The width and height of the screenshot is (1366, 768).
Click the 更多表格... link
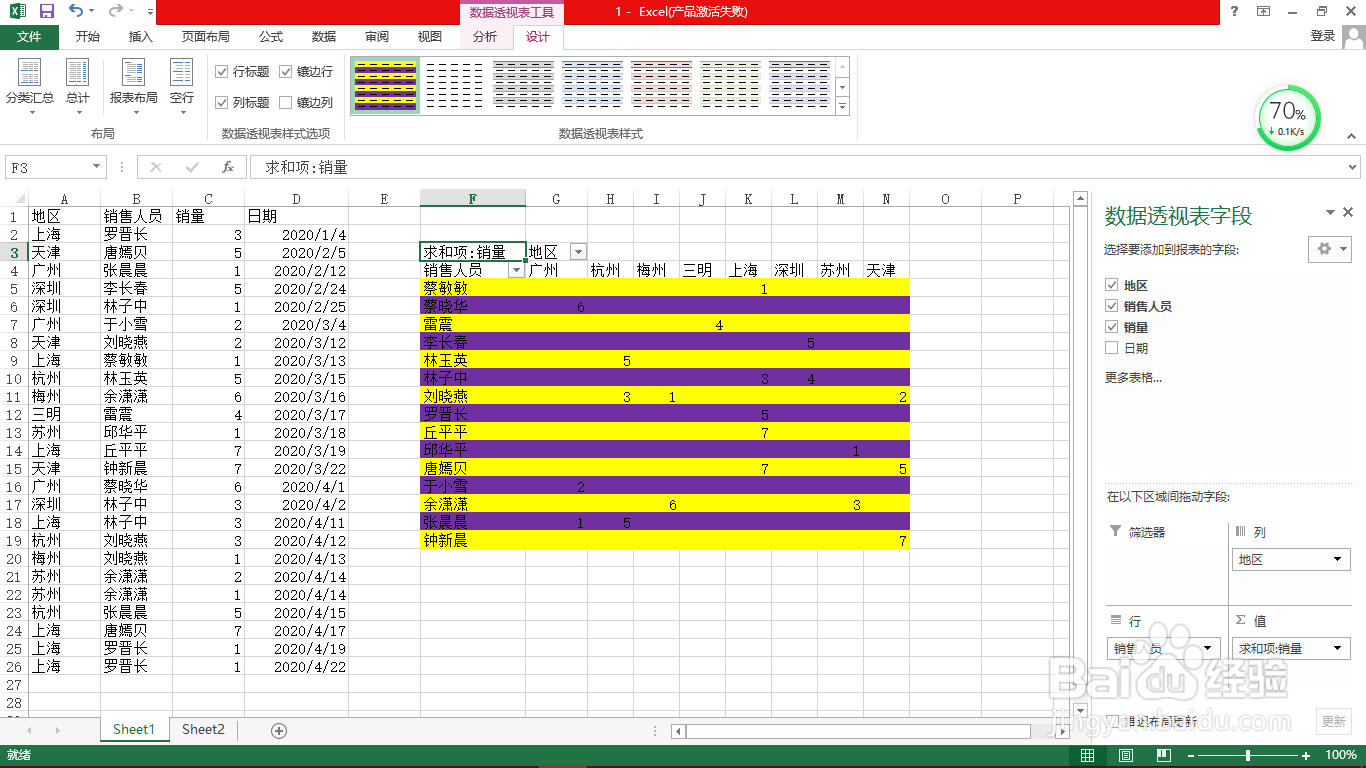(x=1134, y=378)
